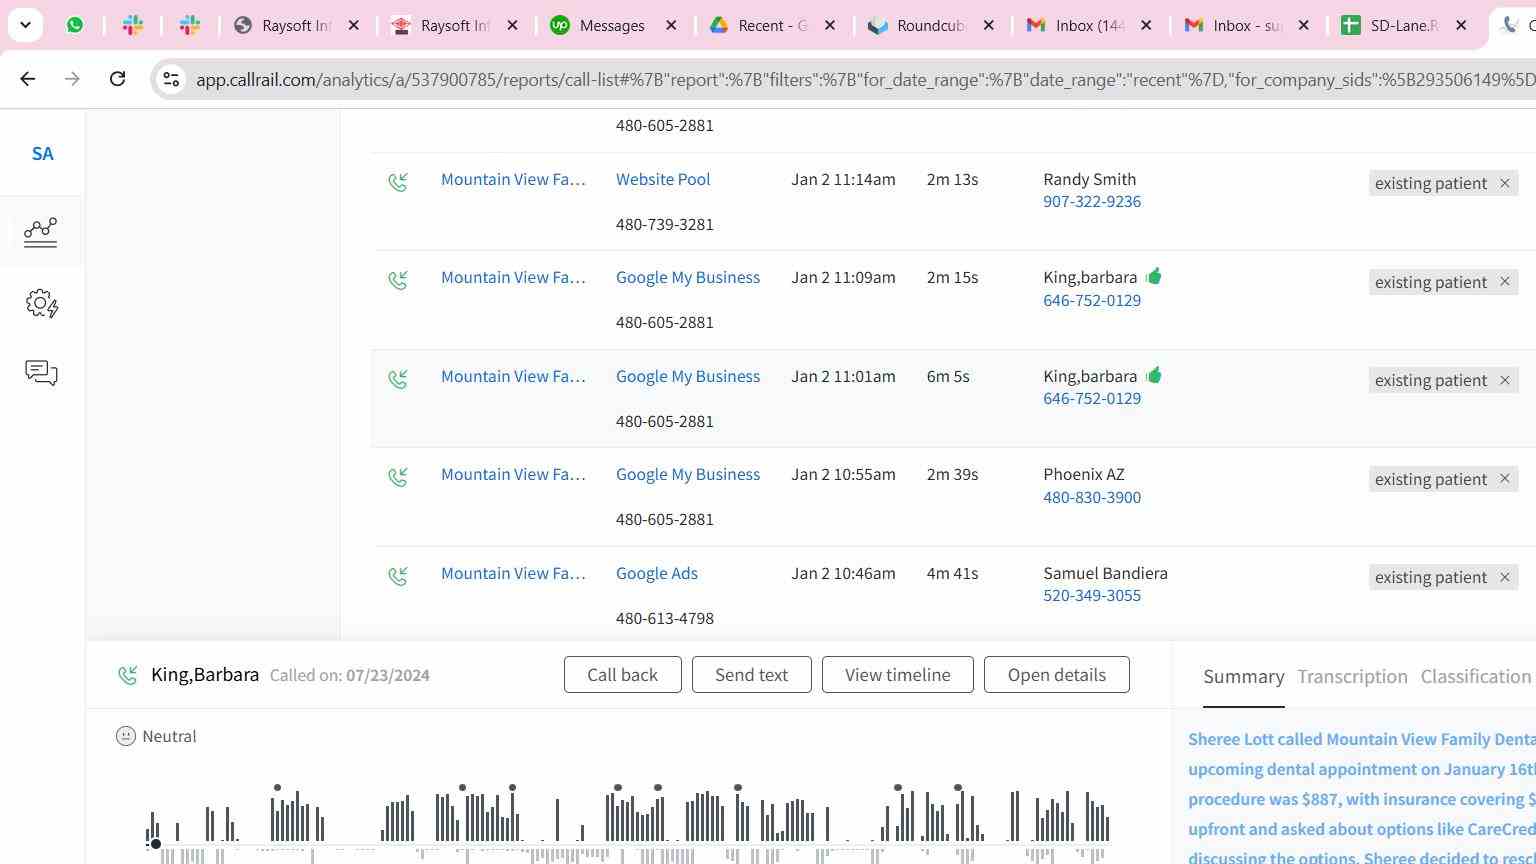Open Google Ads source link
1536x864 pixels.
[x=657, y=573]
